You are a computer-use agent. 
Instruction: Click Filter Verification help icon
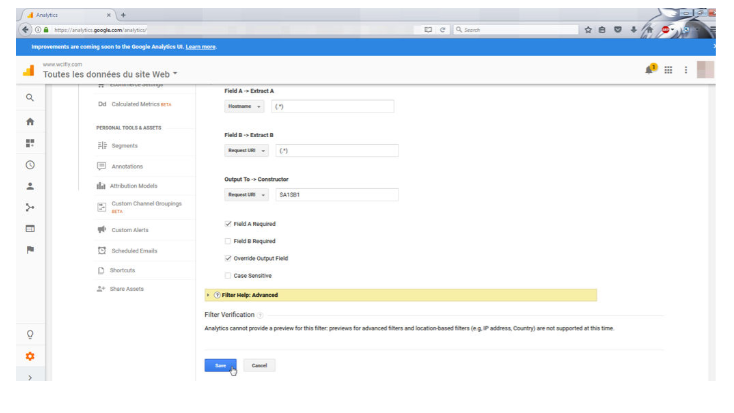click(260, 315)
